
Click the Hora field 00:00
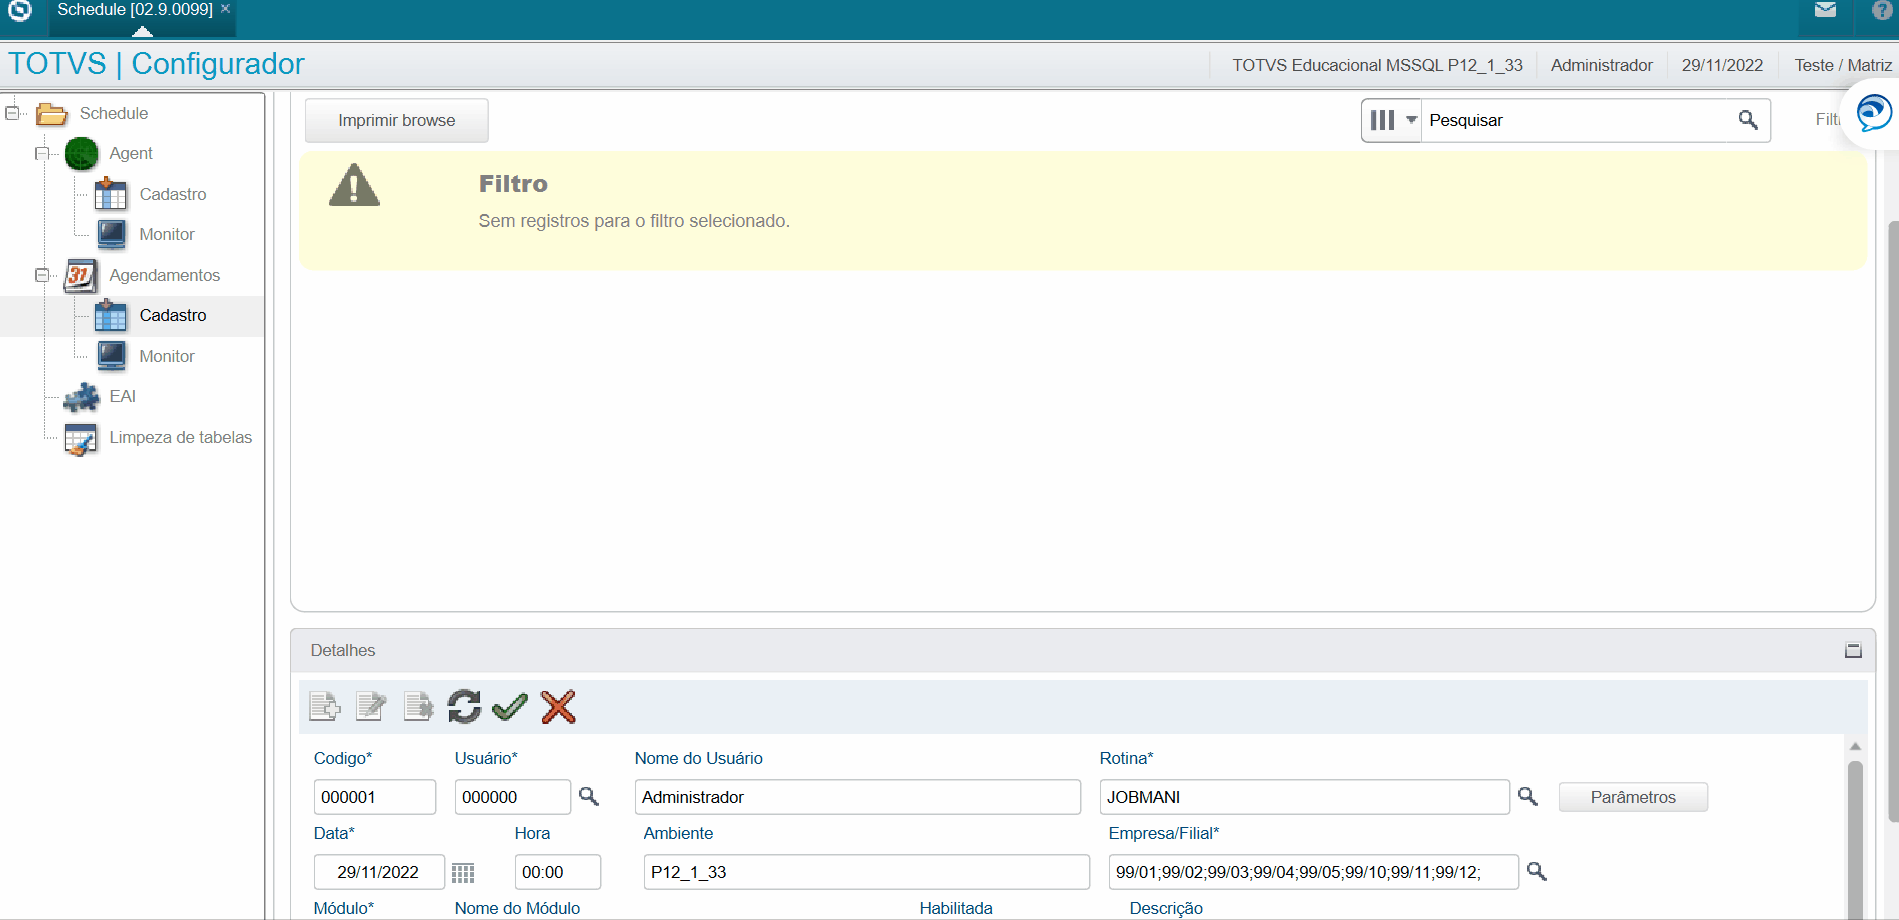pyautogui.click(x=558, y=872)
